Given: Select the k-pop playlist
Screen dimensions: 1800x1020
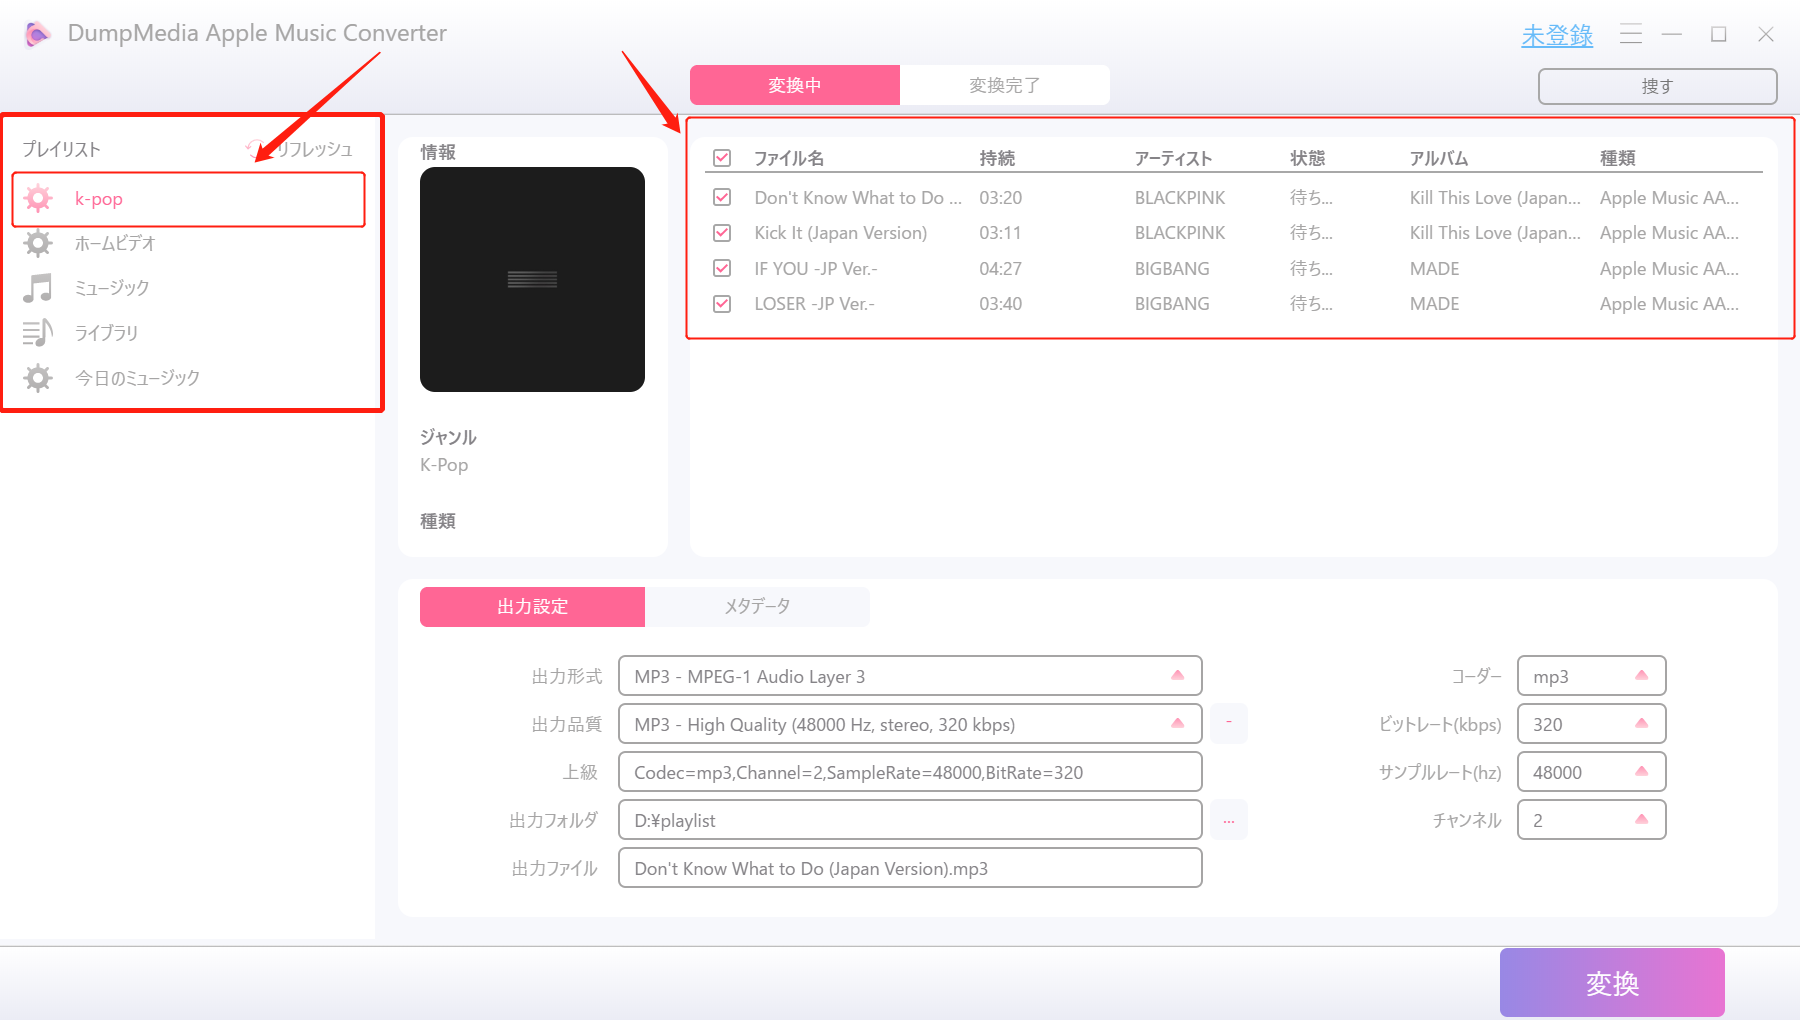Looking at the screenshot, I should point(188,199).
